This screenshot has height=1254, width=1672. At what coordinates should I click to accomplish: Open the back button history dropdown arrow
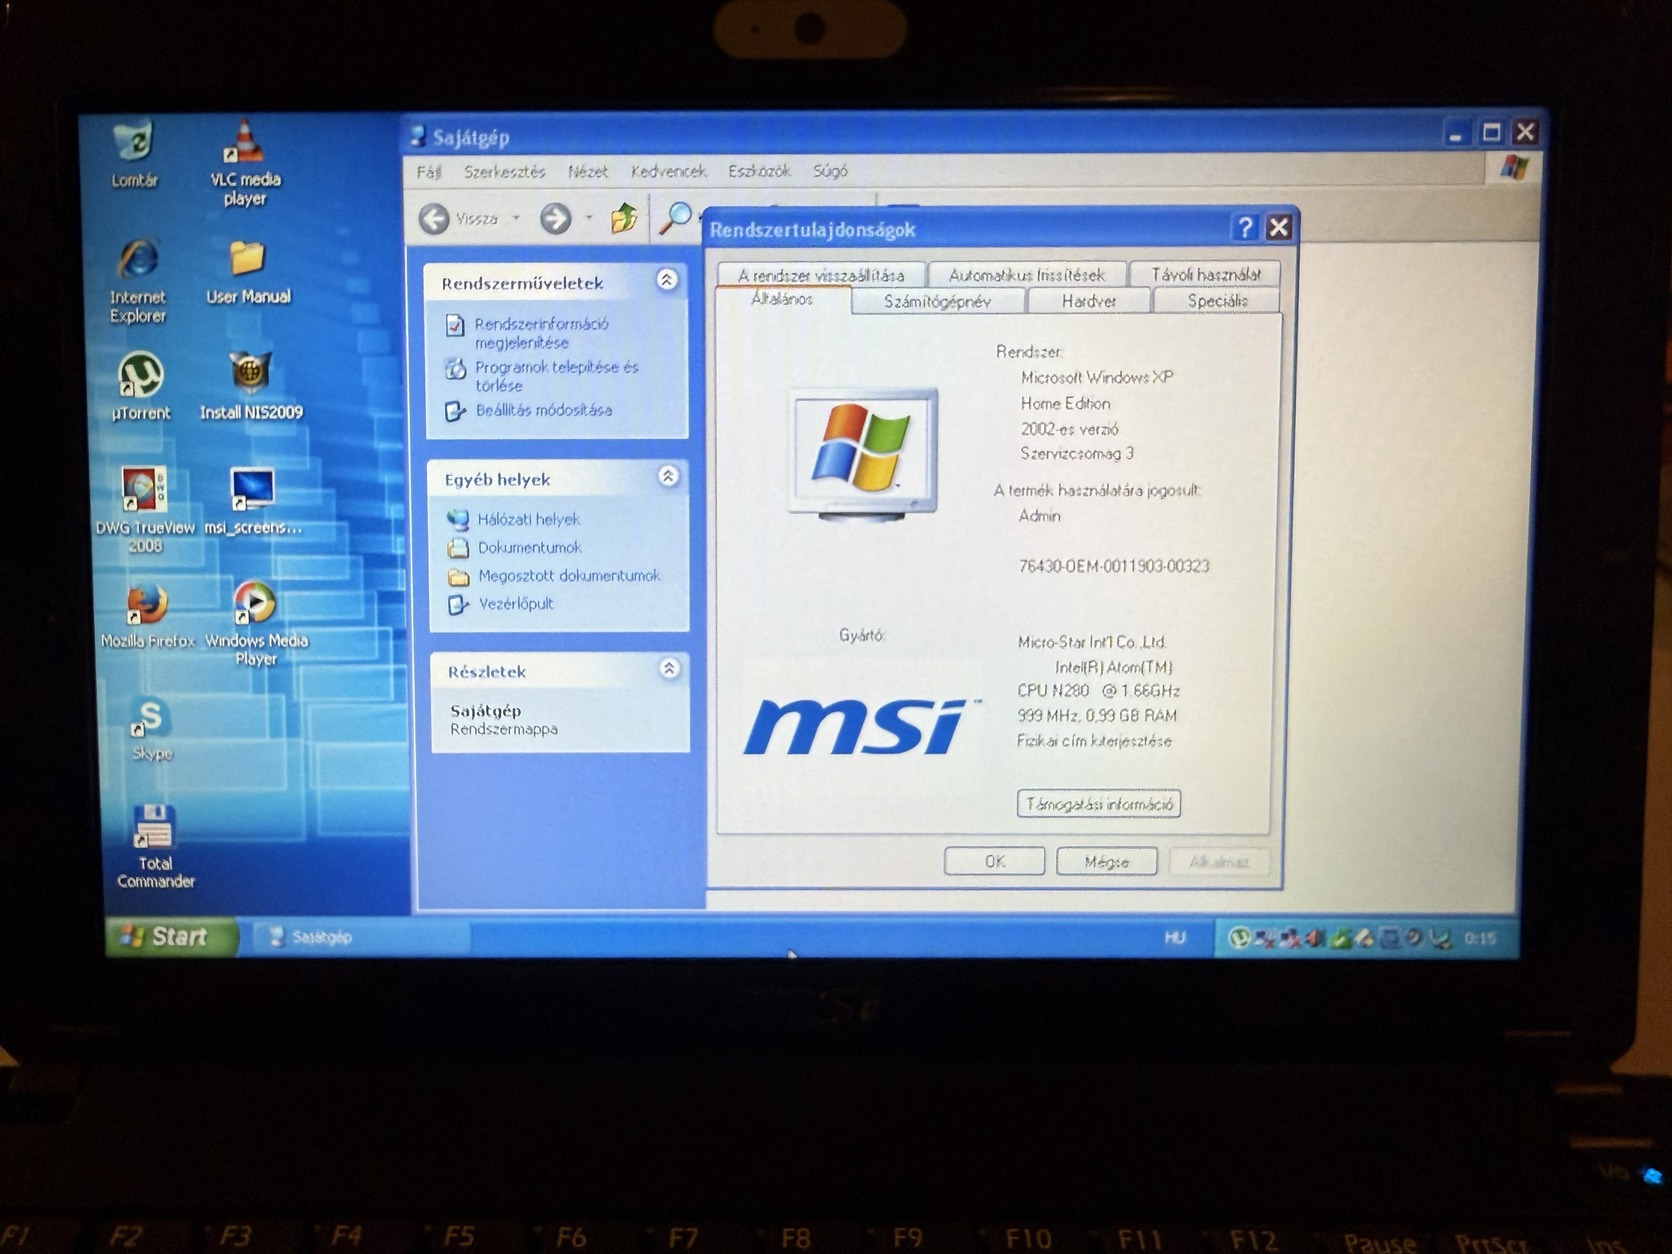[516, 218]
